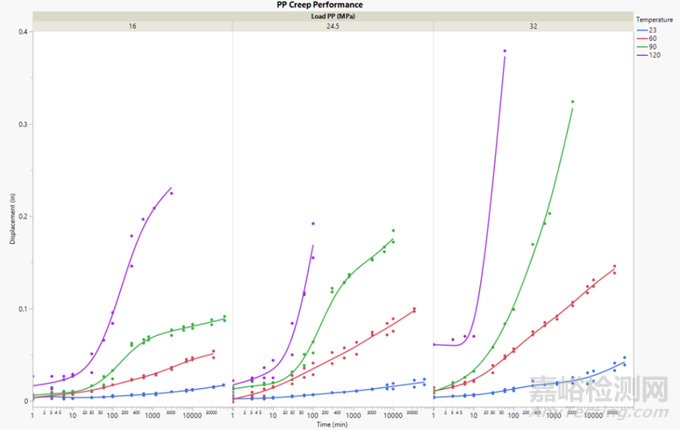Click the purple 120 legend line swatch
680x430 pixels.
pyautogui.click(x=641, y=53)
